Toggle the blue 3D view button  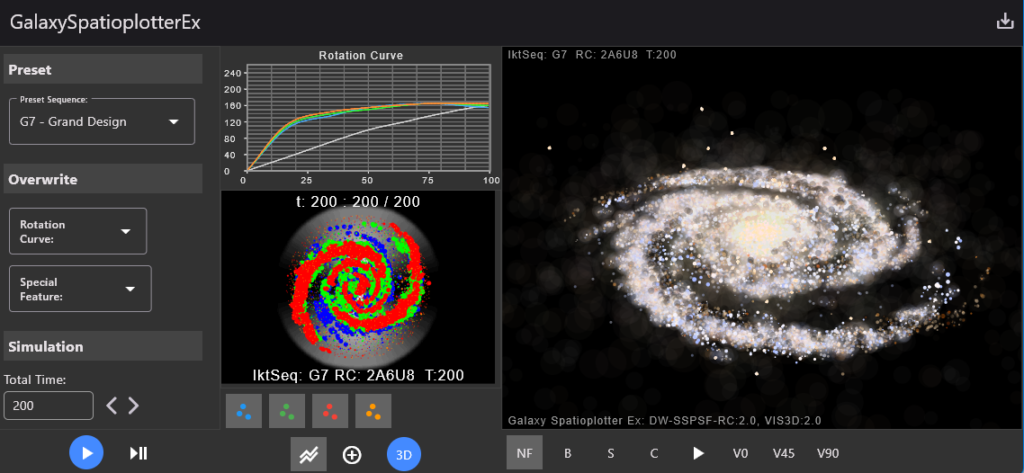[404, 454]
